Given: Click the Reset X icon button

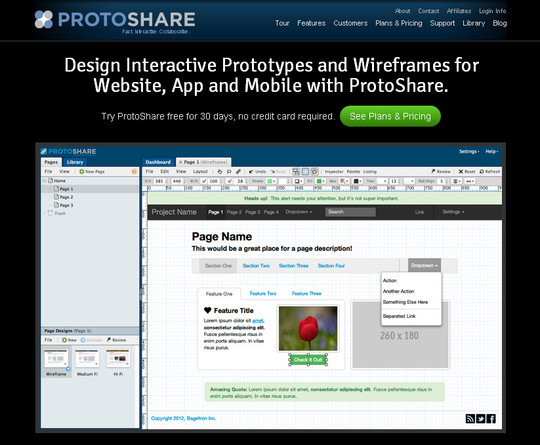Looking at the screenshot, I should click(461, 171).
